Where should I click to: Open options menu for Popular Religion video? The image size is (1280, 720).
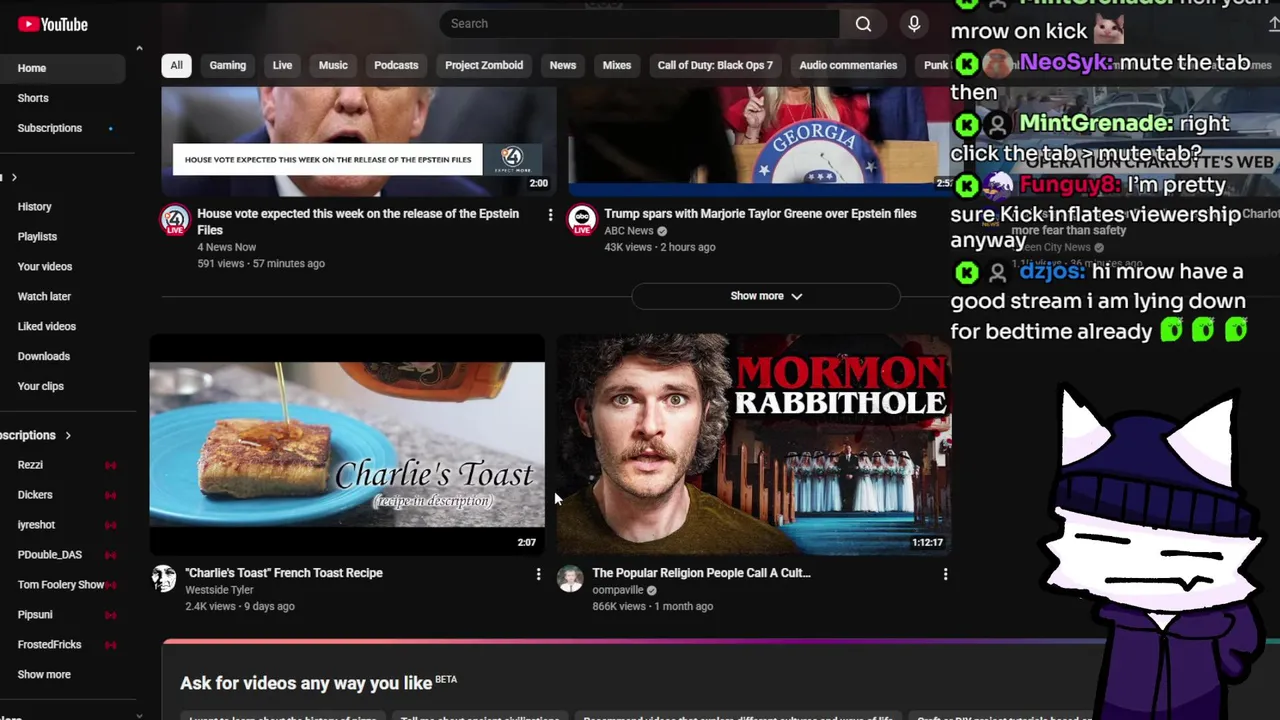[945, 574]
